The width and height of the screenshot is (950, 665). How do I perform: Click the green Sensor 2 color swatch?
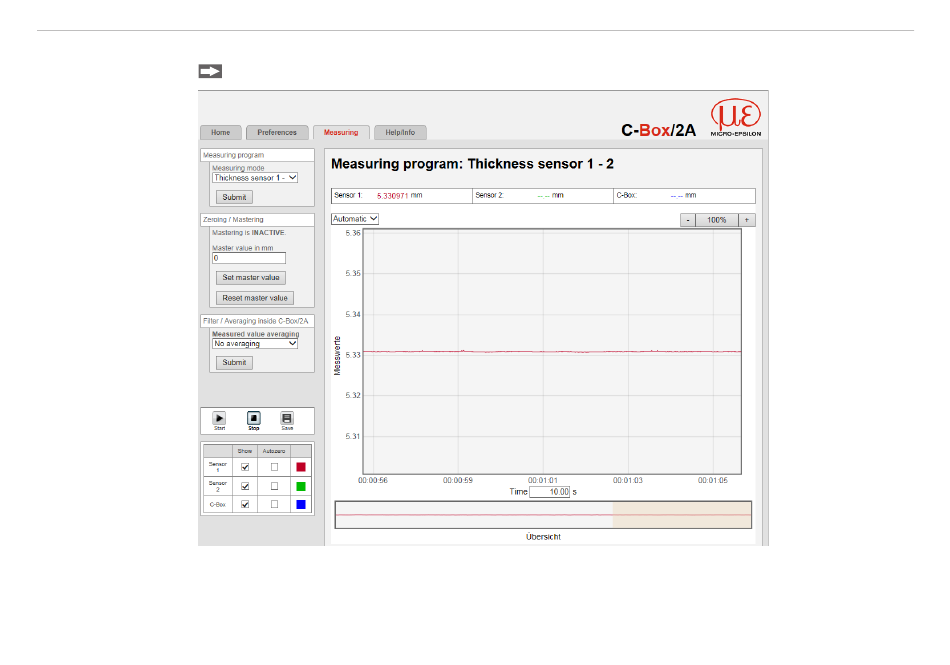(301, 486)
